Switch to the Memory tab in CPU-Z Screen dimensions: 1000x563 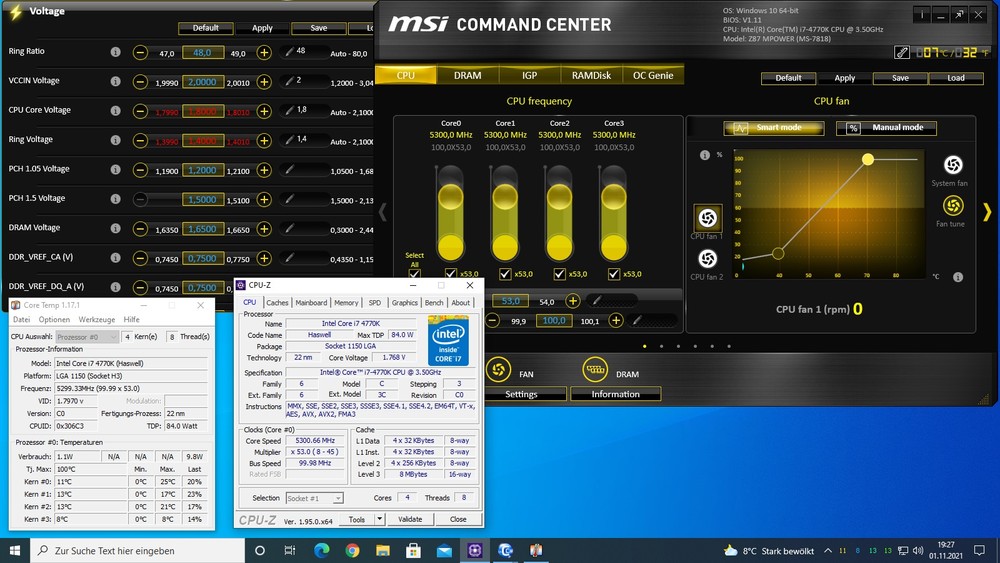point(346,303)
